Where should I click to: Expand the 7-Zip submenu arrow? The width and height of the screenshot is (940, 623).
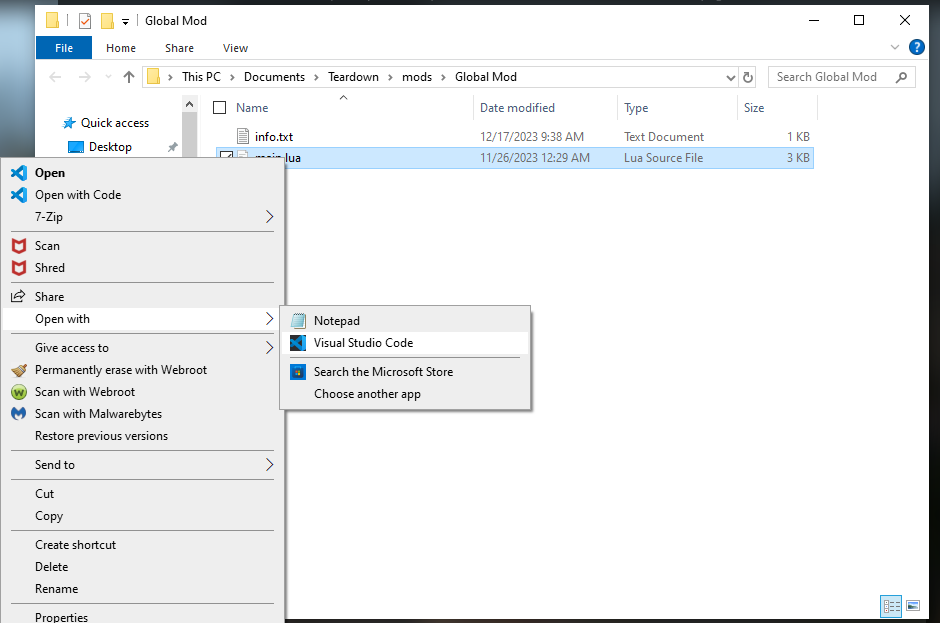tap(269, 217)
